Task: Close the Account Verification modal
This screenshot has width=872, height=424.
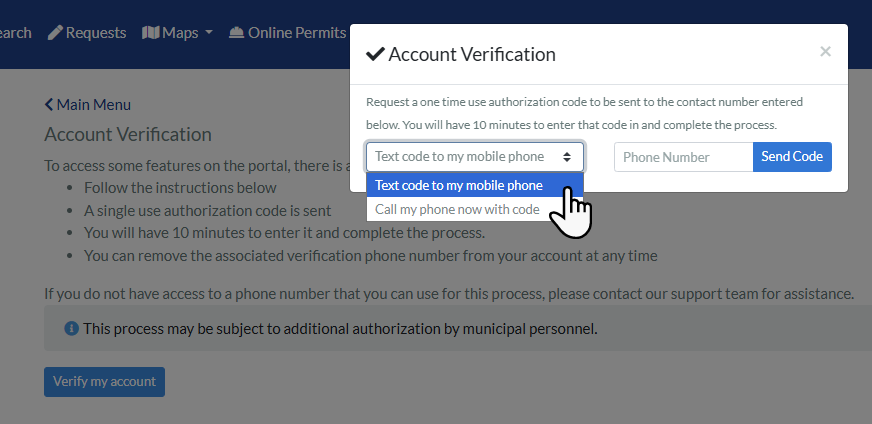Action: (825, 52)
